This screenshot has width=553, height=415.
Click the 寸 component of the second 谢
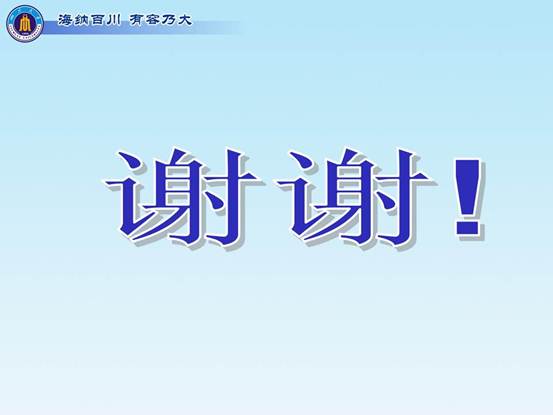(x=406, y=196)
